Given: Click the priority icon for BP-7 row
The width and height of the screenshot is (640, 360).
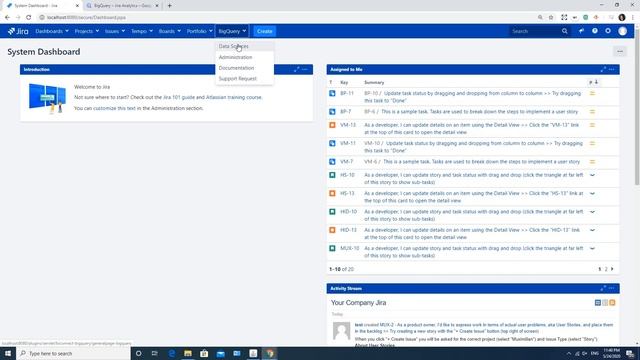Looking at the screenshot, I should [592, 111].
